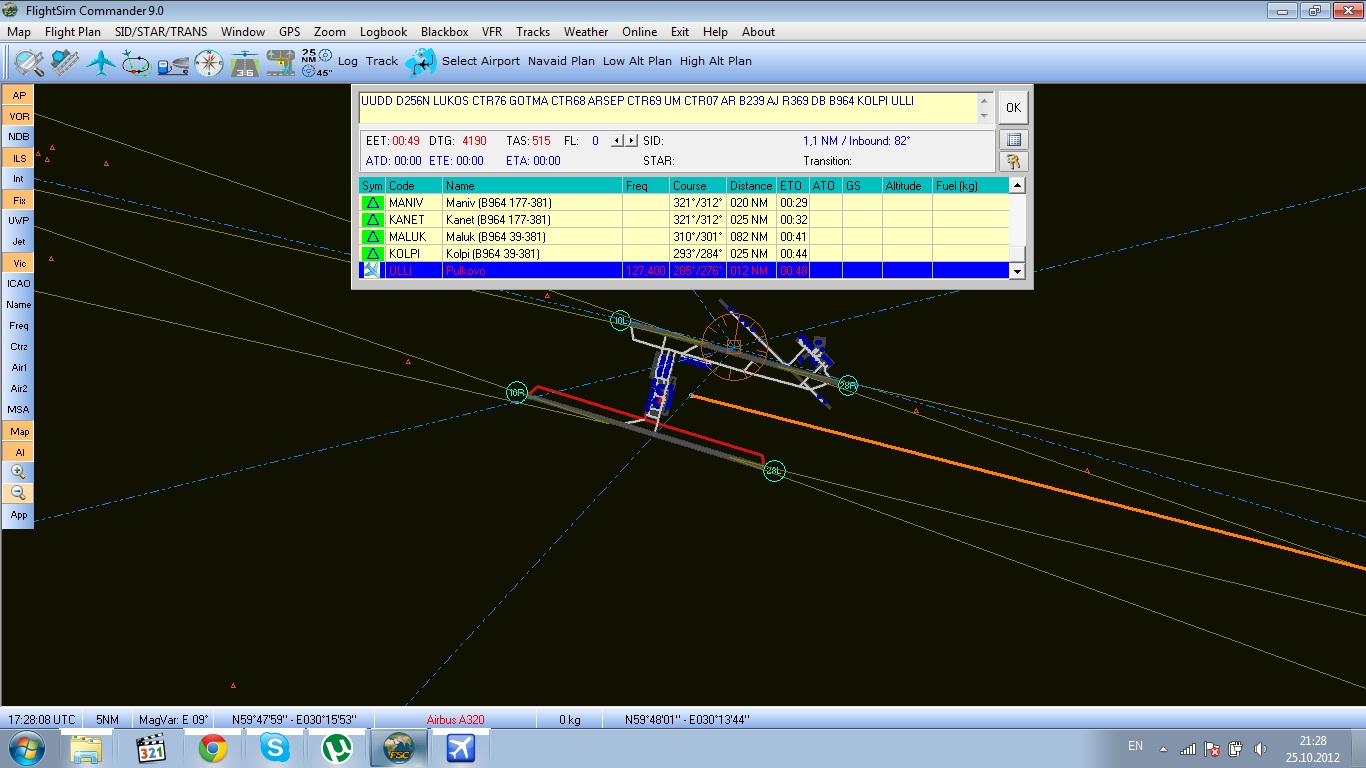Image resolution: width=1366 pixels, height=768 pixels.
Task: Click the zoom-out magnifier in left sidebar
Action: tap(19, 493)
